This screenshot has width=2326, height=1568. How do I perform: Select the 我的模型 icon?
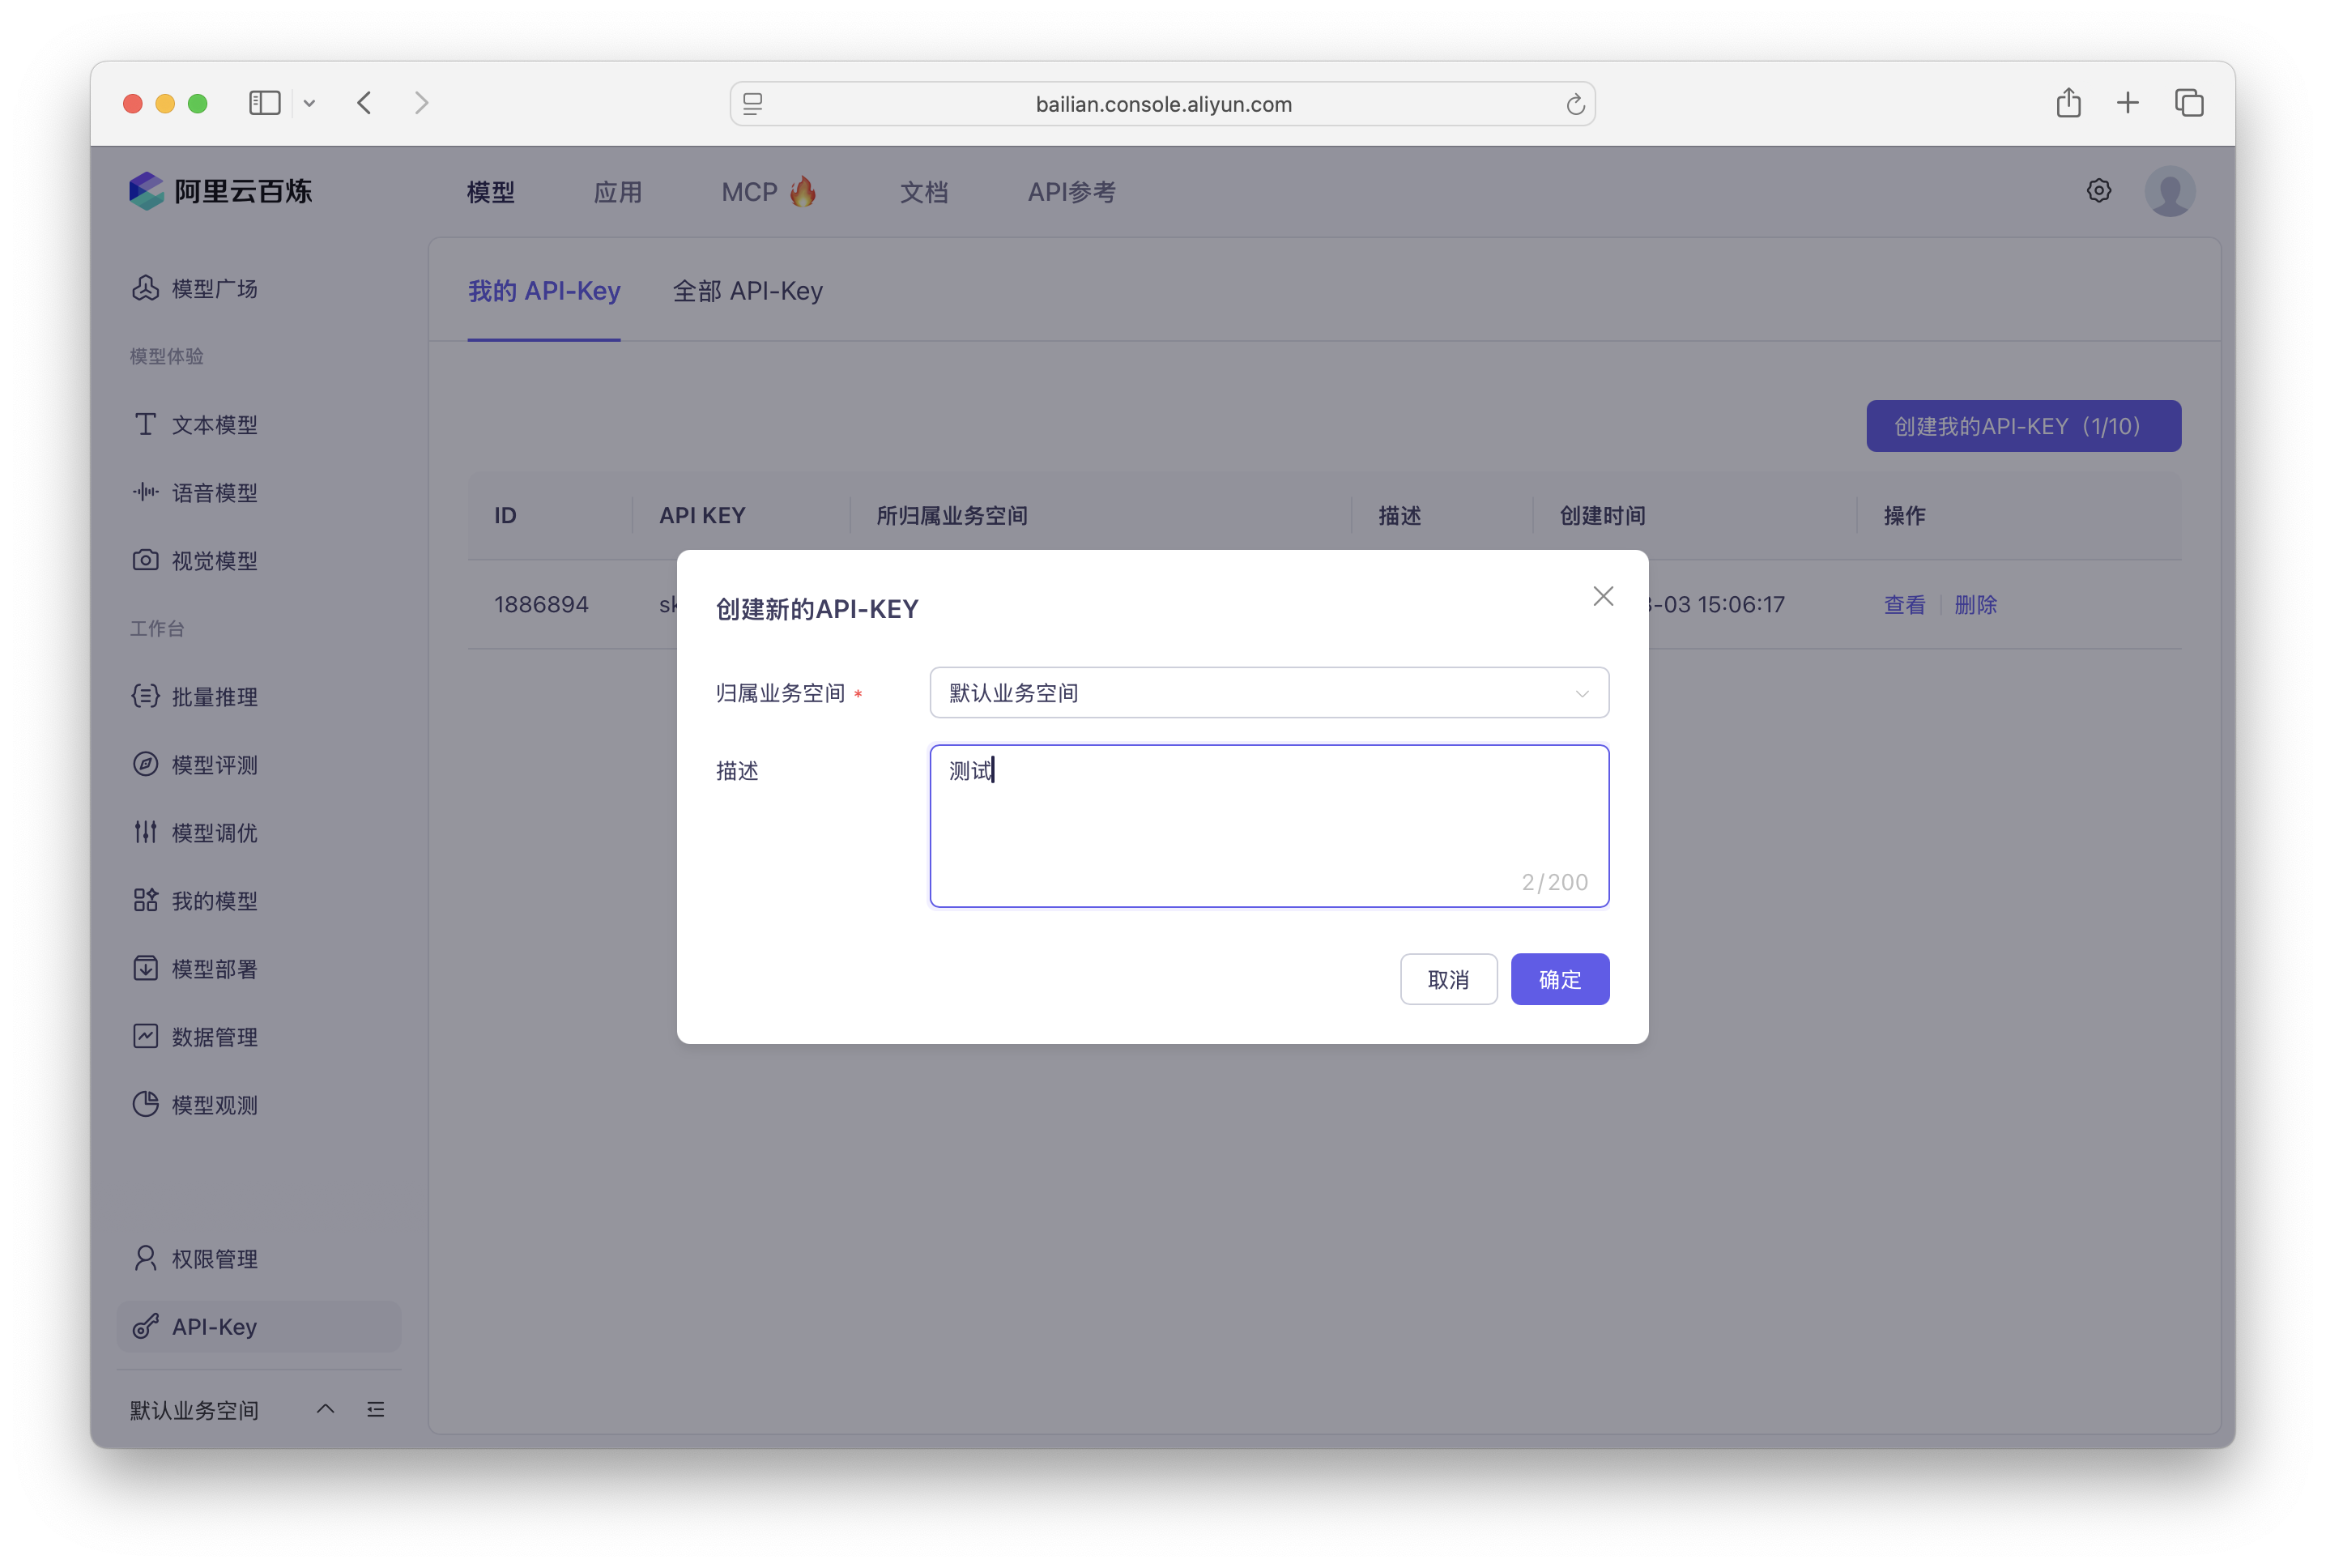pyautogui.click(x=146, y=900)
